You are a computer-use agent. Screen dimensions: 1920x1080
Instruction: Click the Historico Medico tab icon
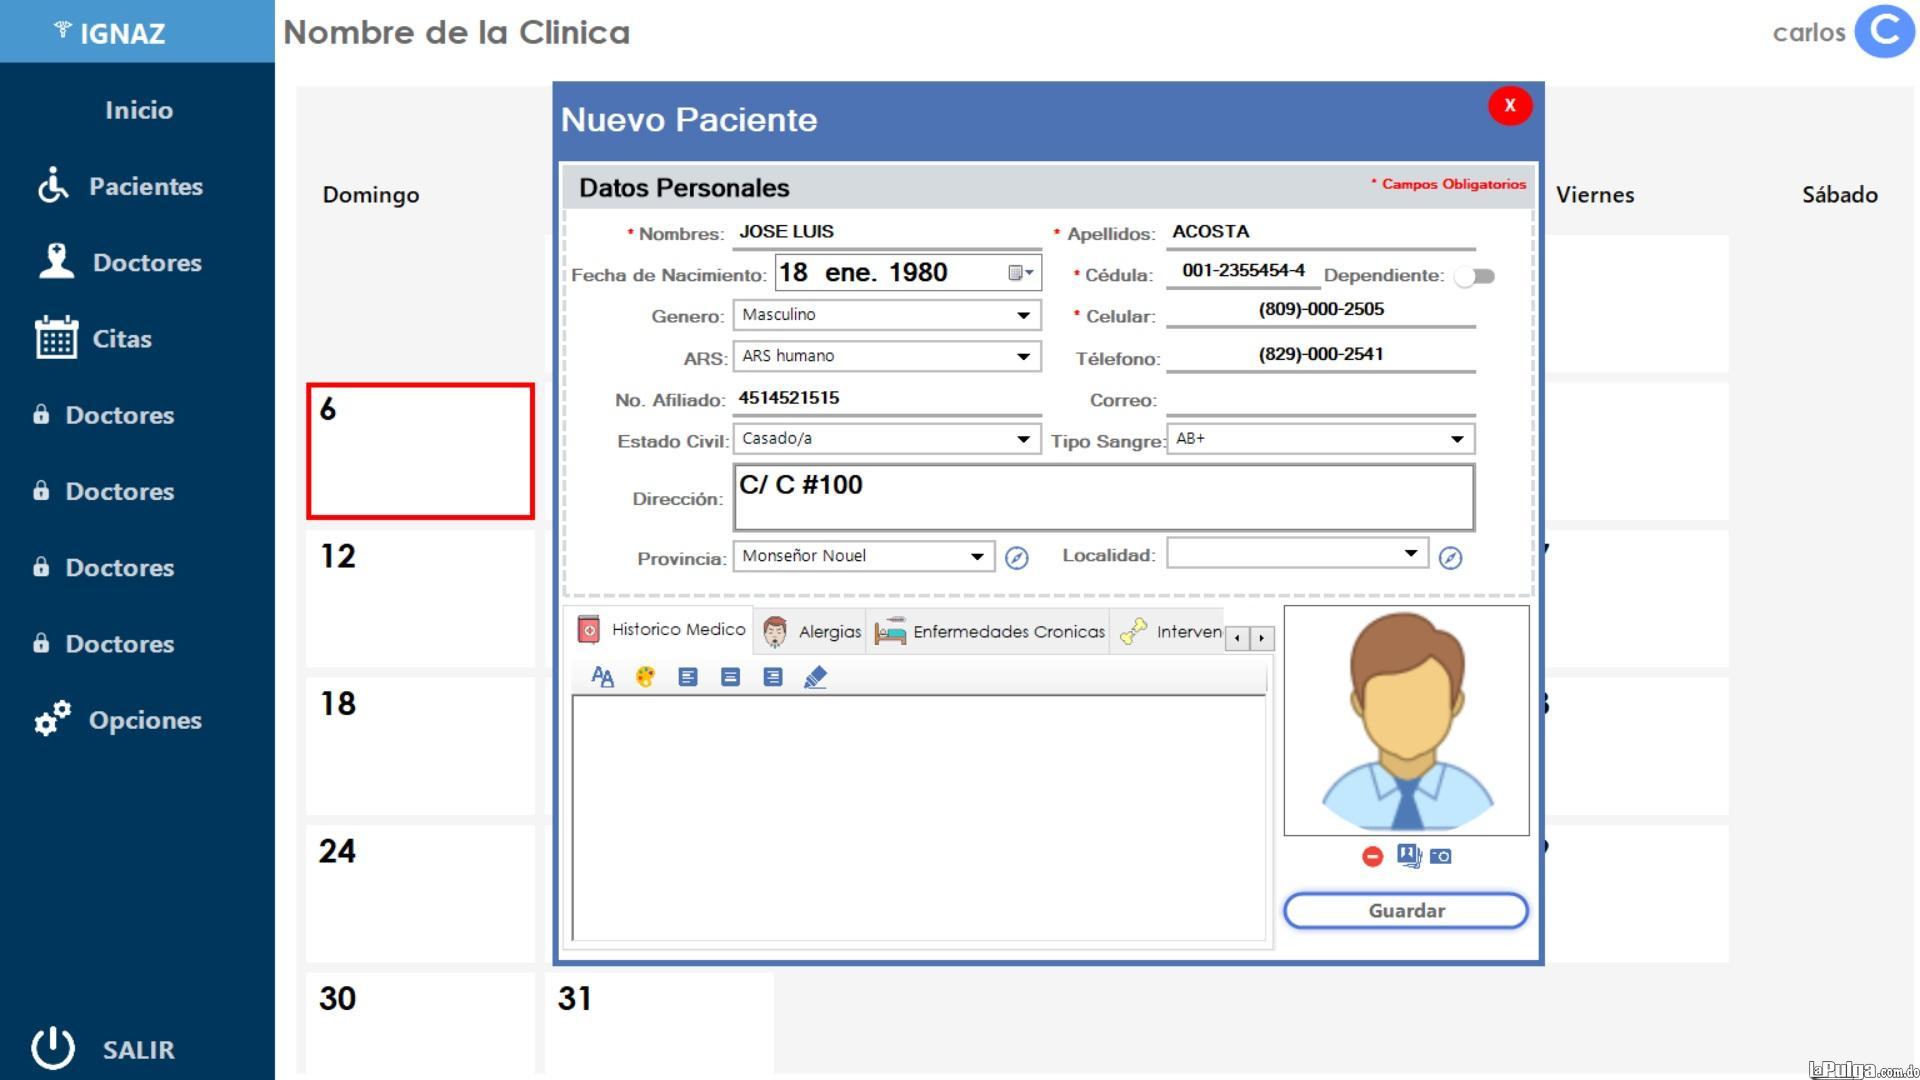click(589, 632)
